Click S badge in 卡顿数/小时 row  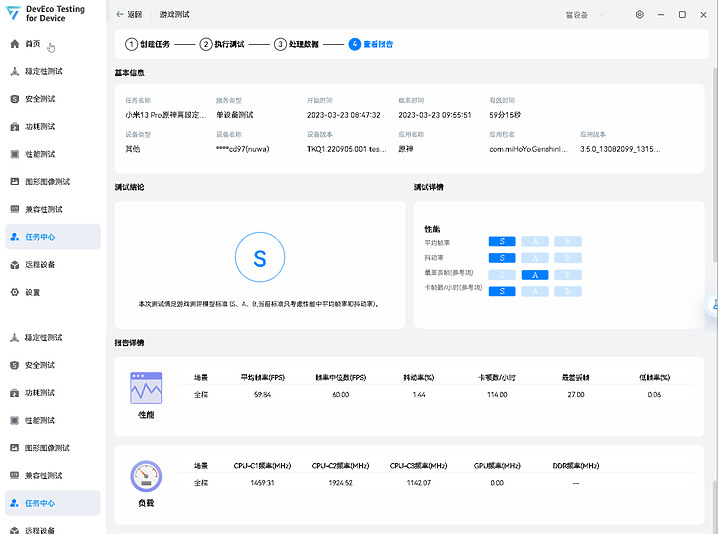pyautogui.click(x=502, y=292)
